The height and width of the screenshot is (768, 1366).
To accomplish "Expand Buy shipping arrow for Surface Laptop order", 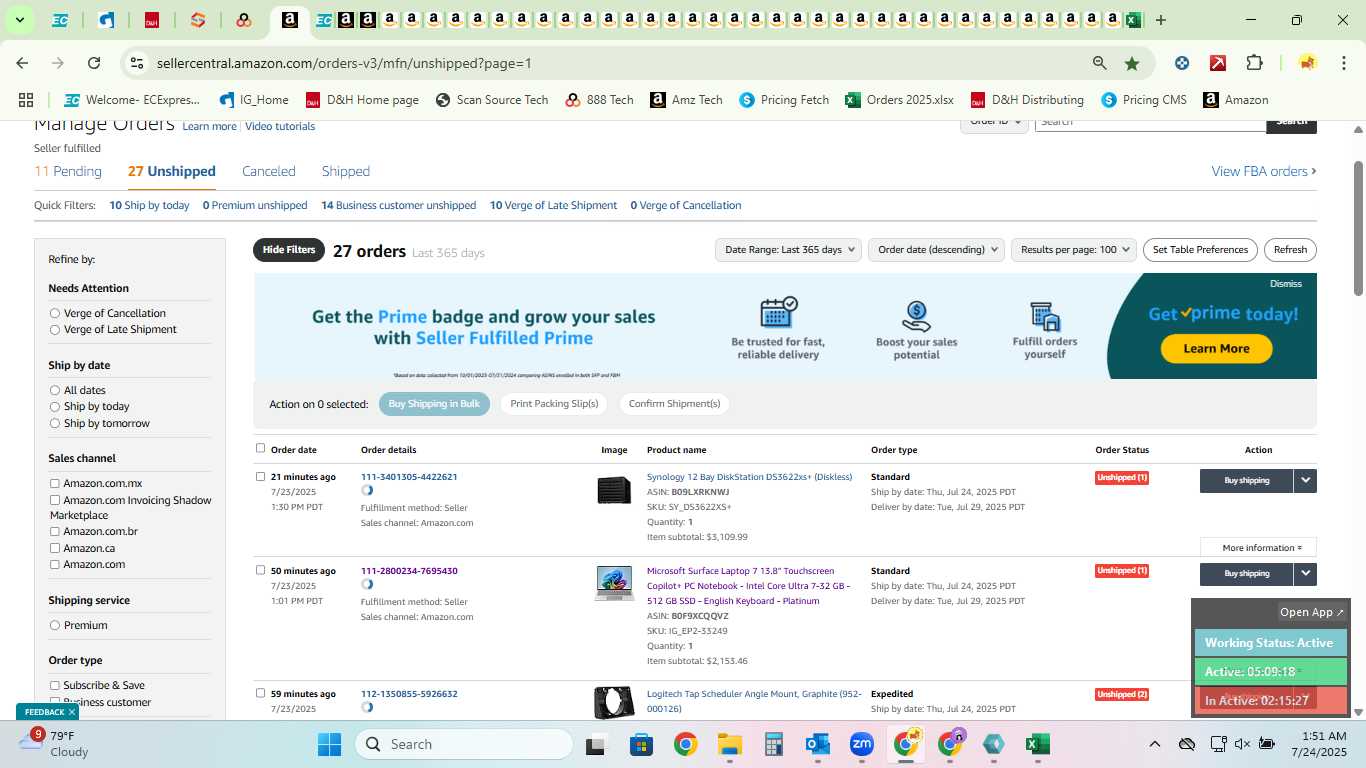I will pos(1305,573).
